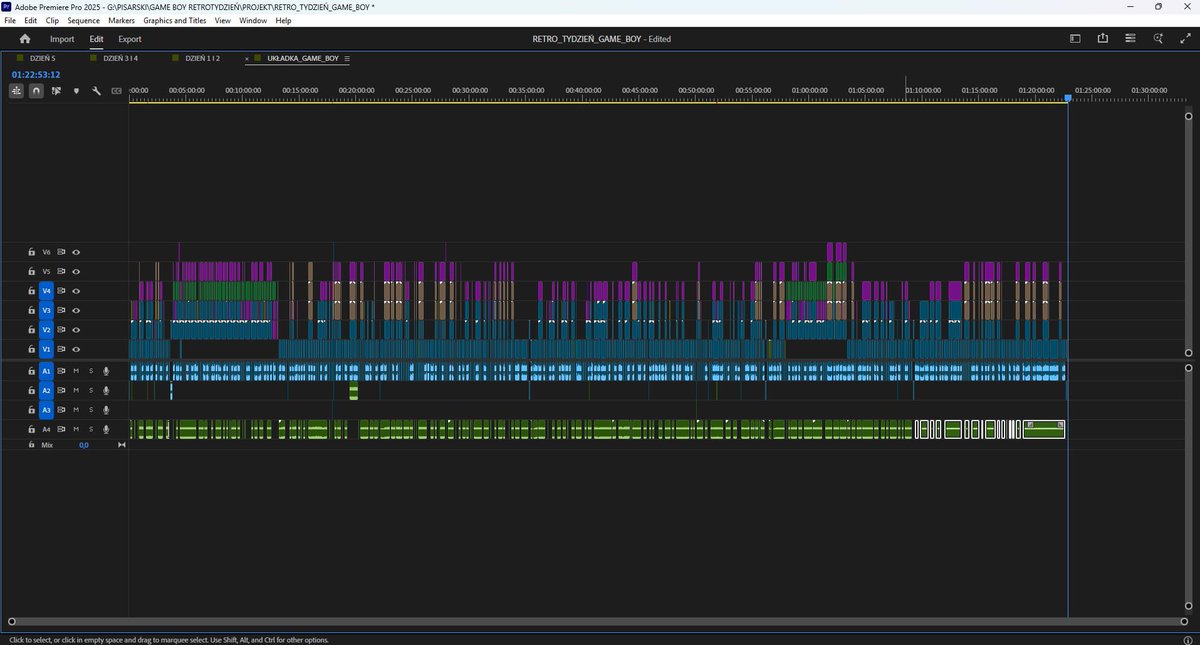The height and width of the screenshot is (645, 1200).
Task: Enable voice-over record on track A3
Action: coord(106,410)
